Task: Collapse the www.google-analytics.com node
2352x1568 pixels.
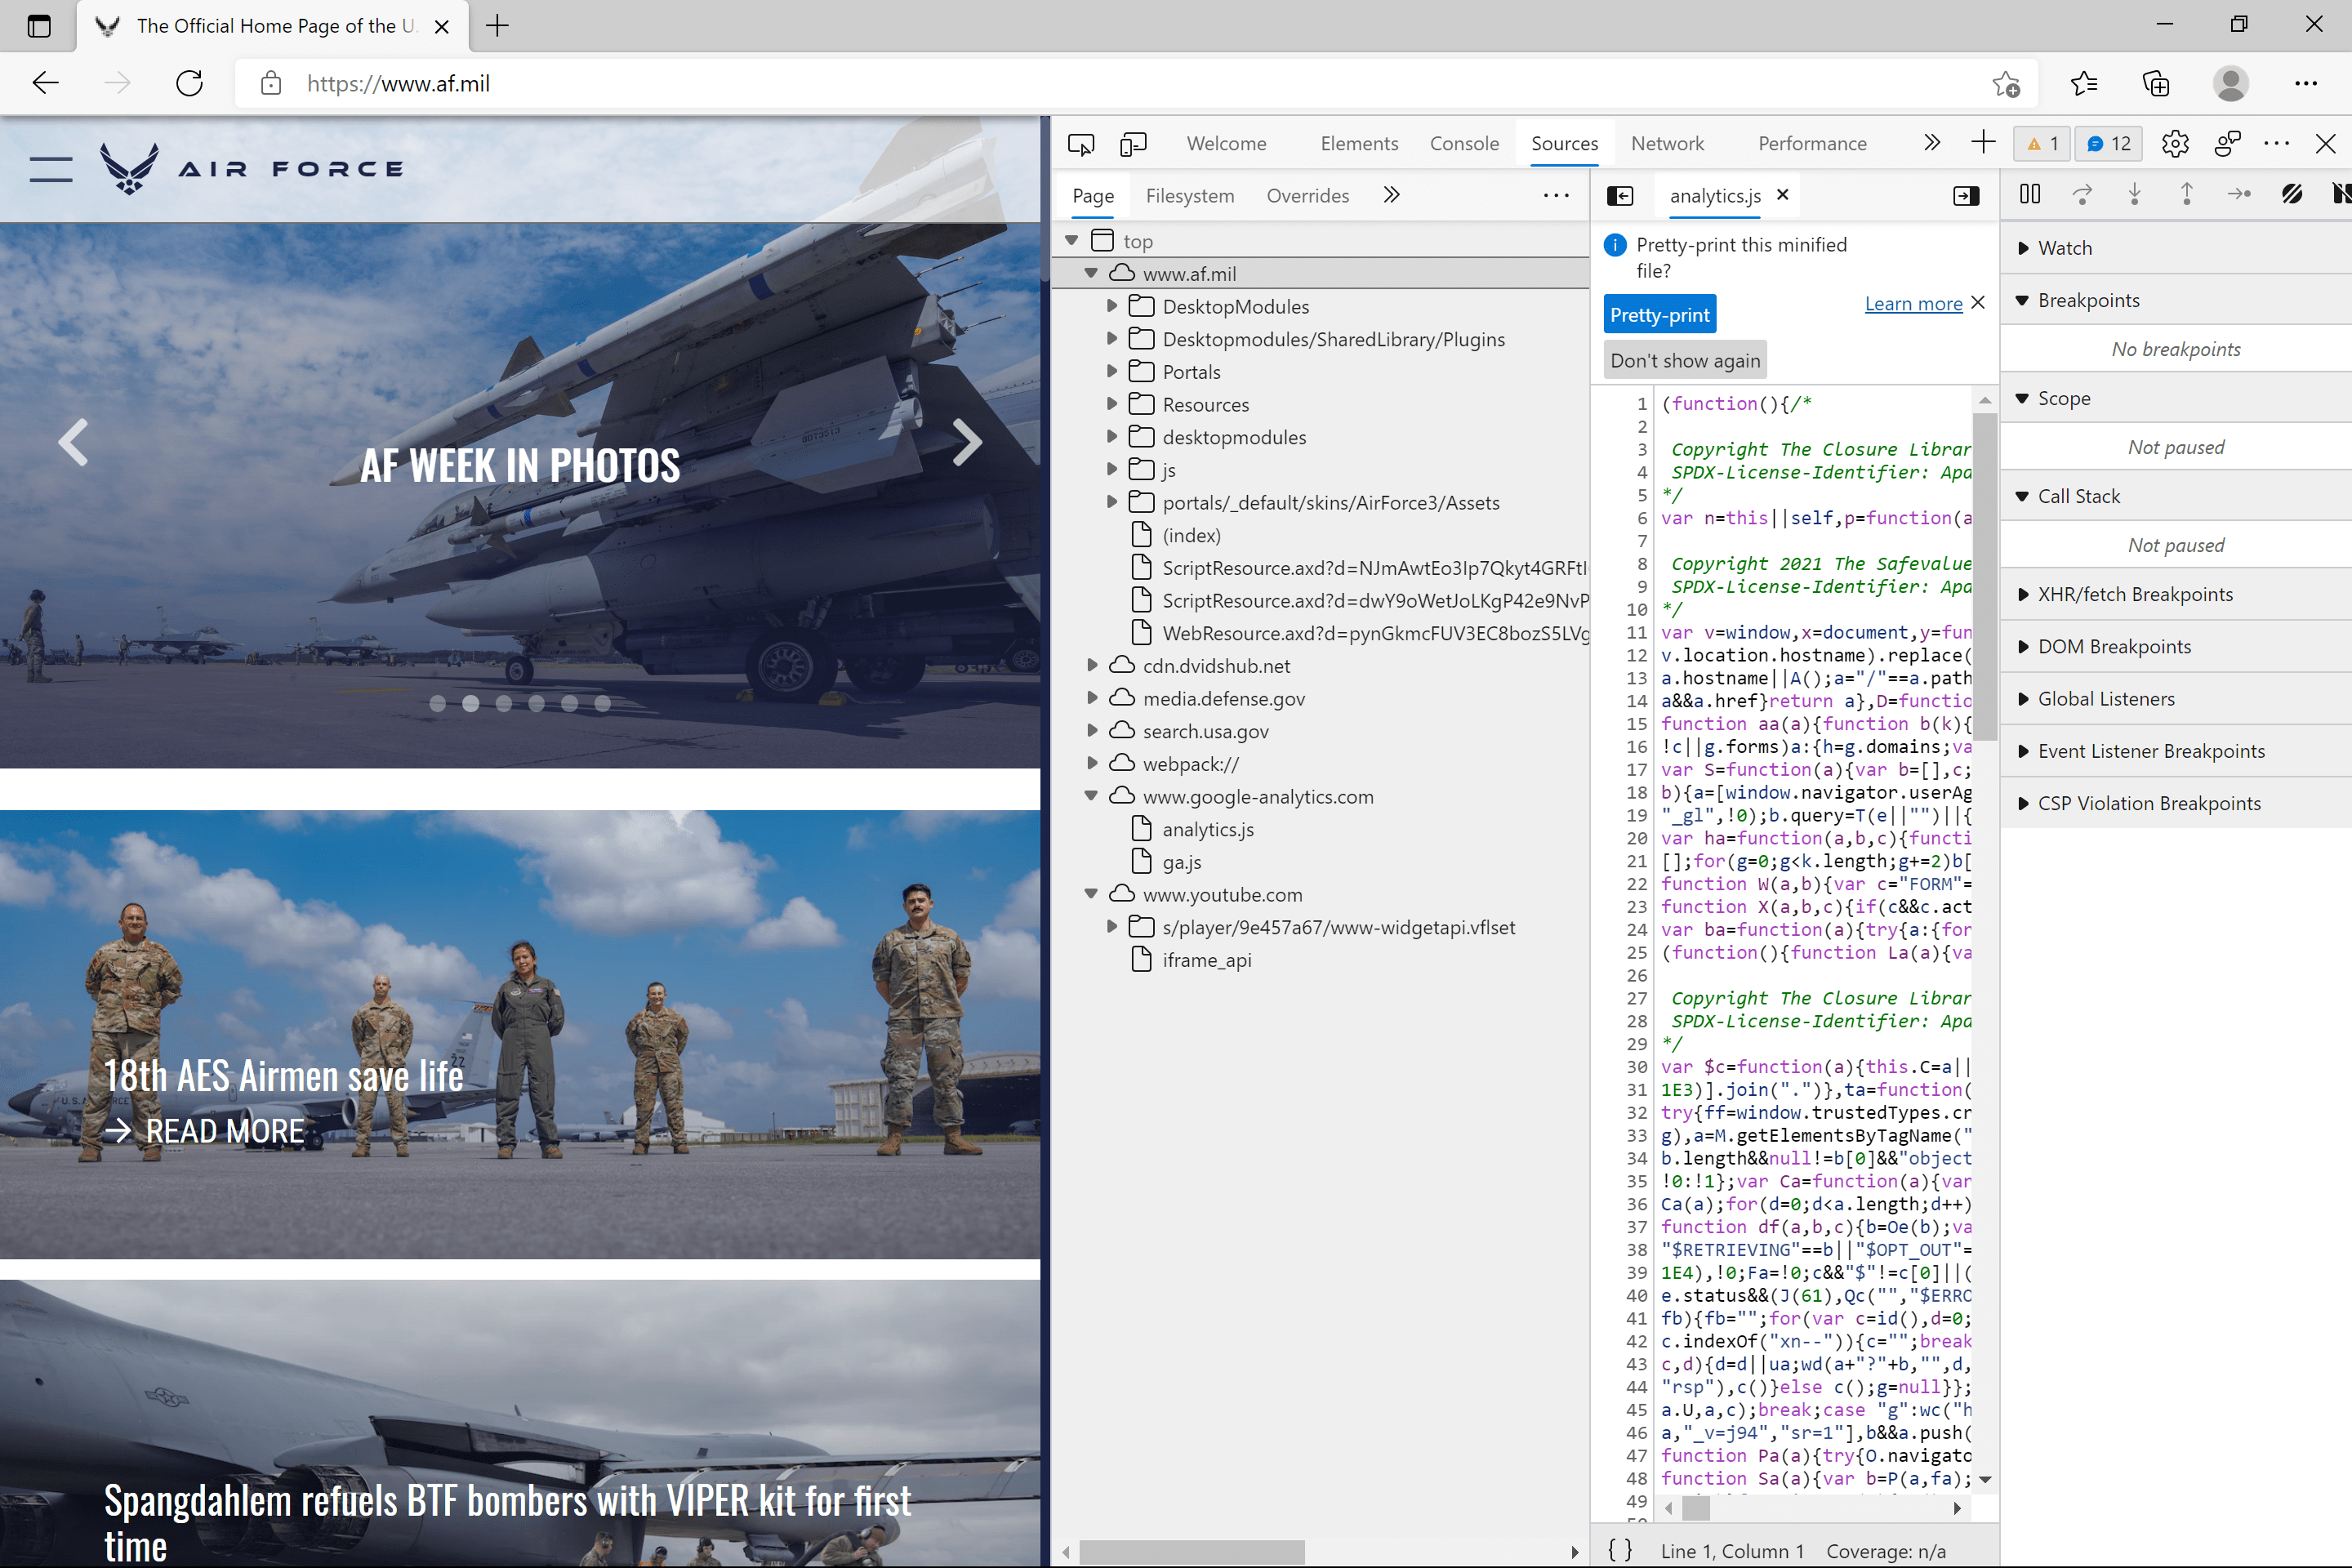Action: point(1091,797)
